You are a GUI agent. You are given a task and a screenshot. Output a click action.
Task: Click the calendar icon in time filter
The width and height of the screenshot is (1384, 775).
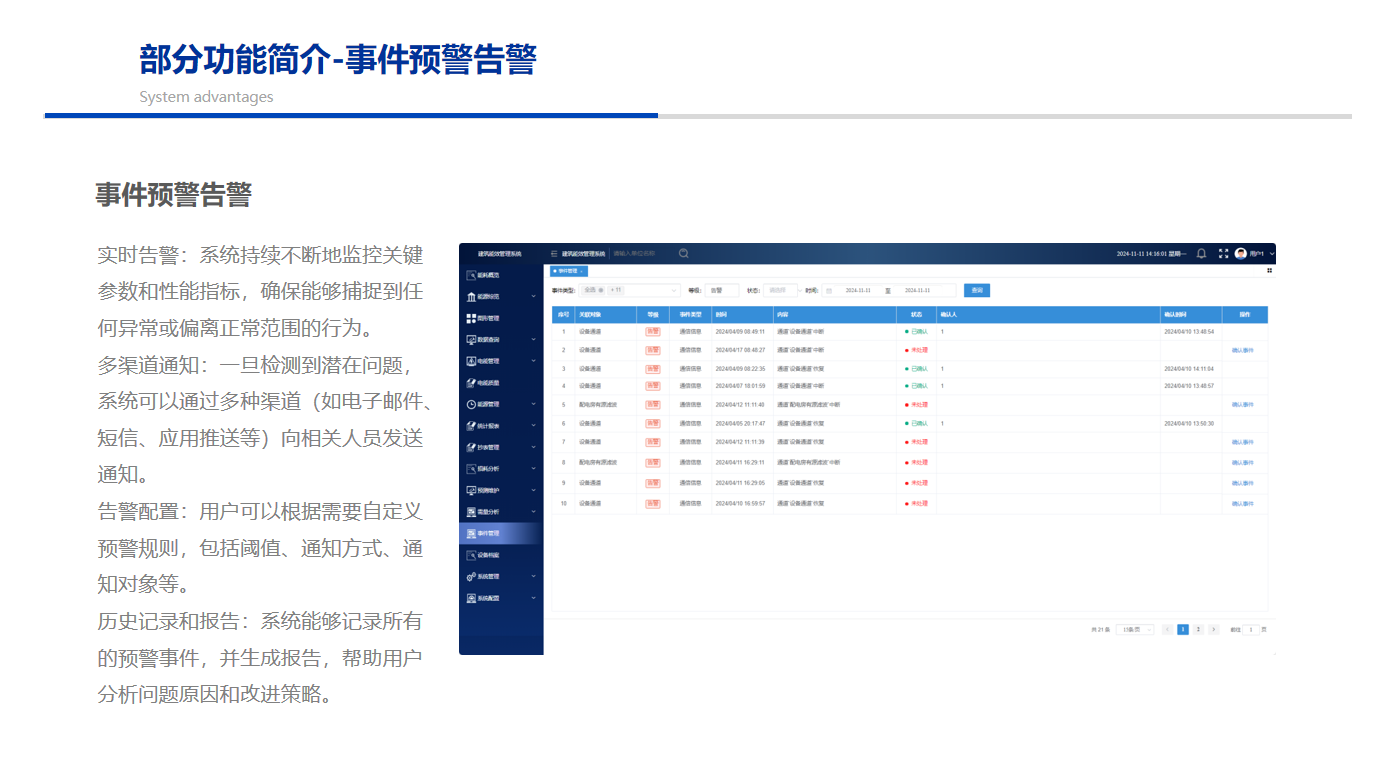829,291
